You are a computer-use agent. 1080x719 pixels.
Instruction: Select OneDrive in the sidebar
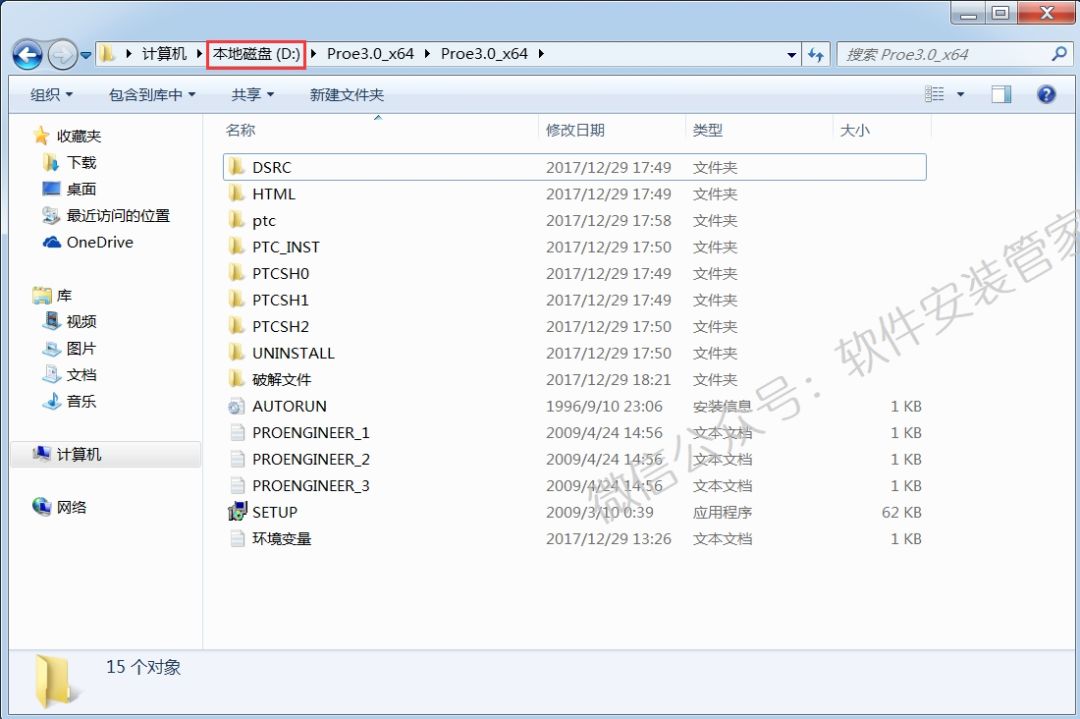96,242
